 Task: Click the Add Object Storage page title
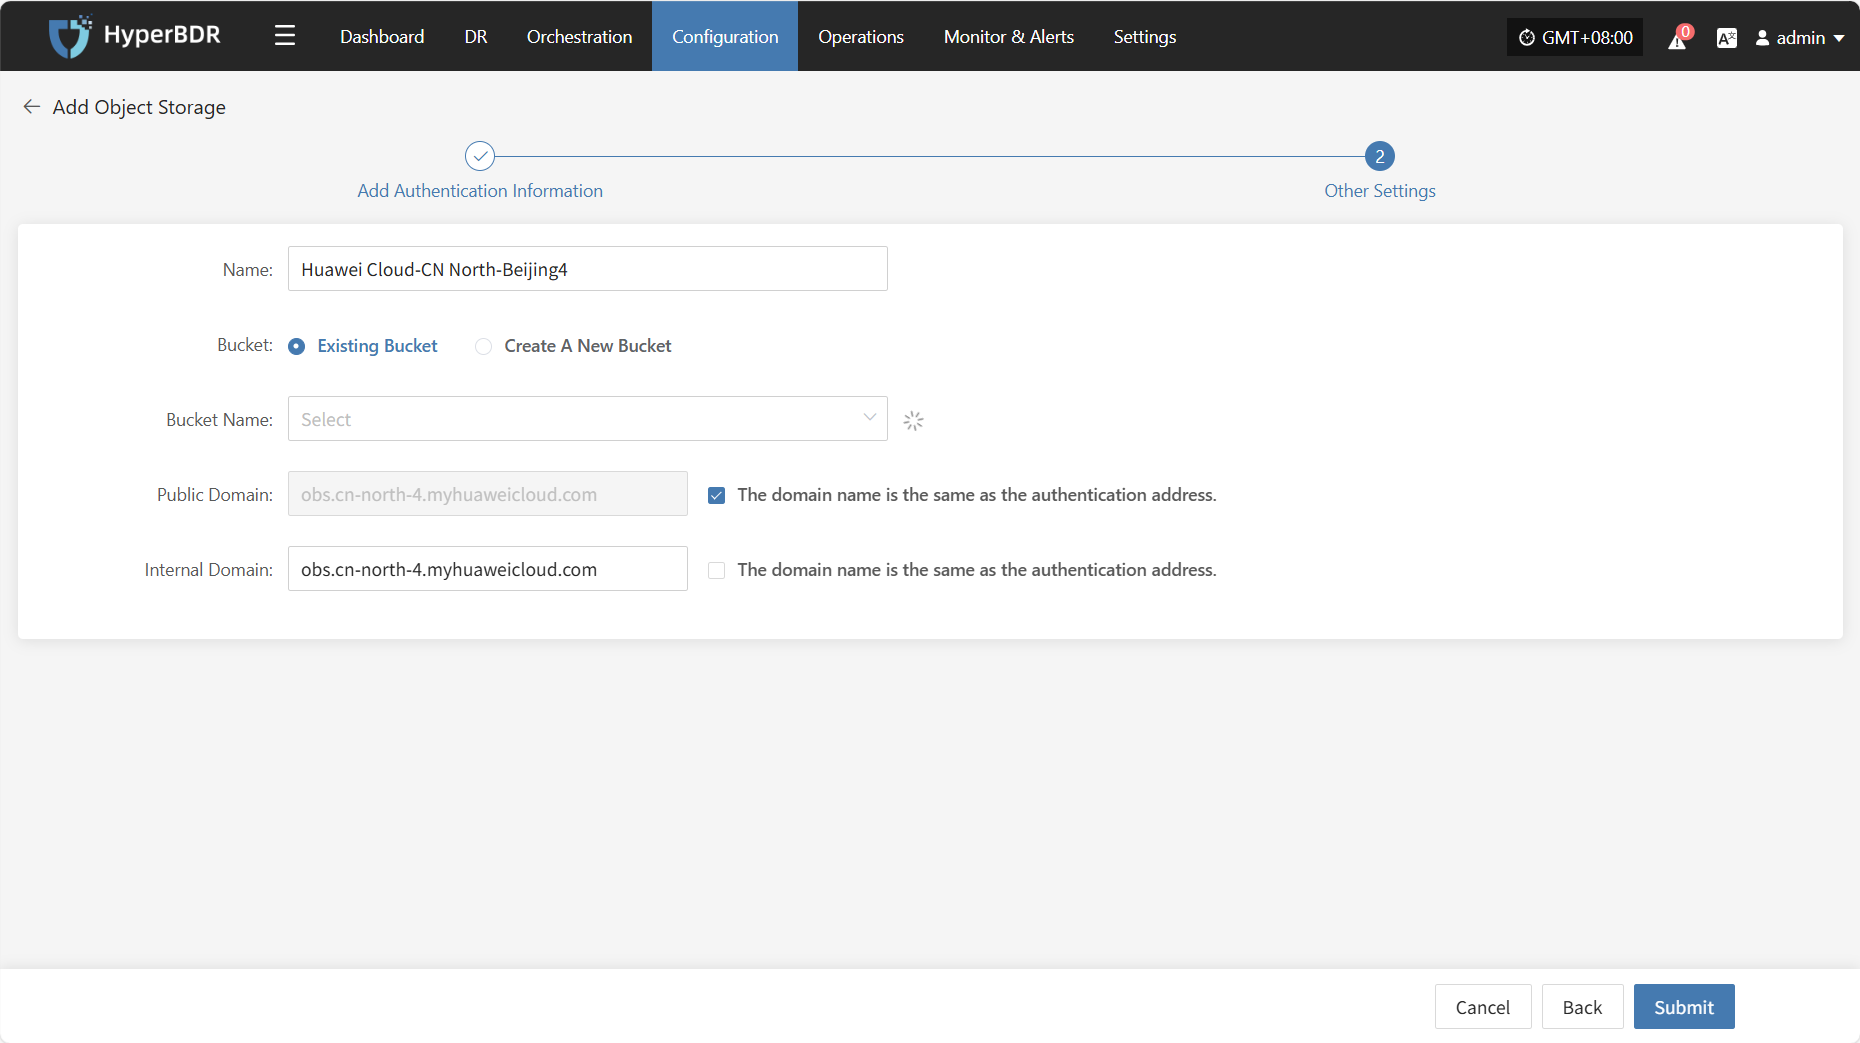[x=139, y=107]
